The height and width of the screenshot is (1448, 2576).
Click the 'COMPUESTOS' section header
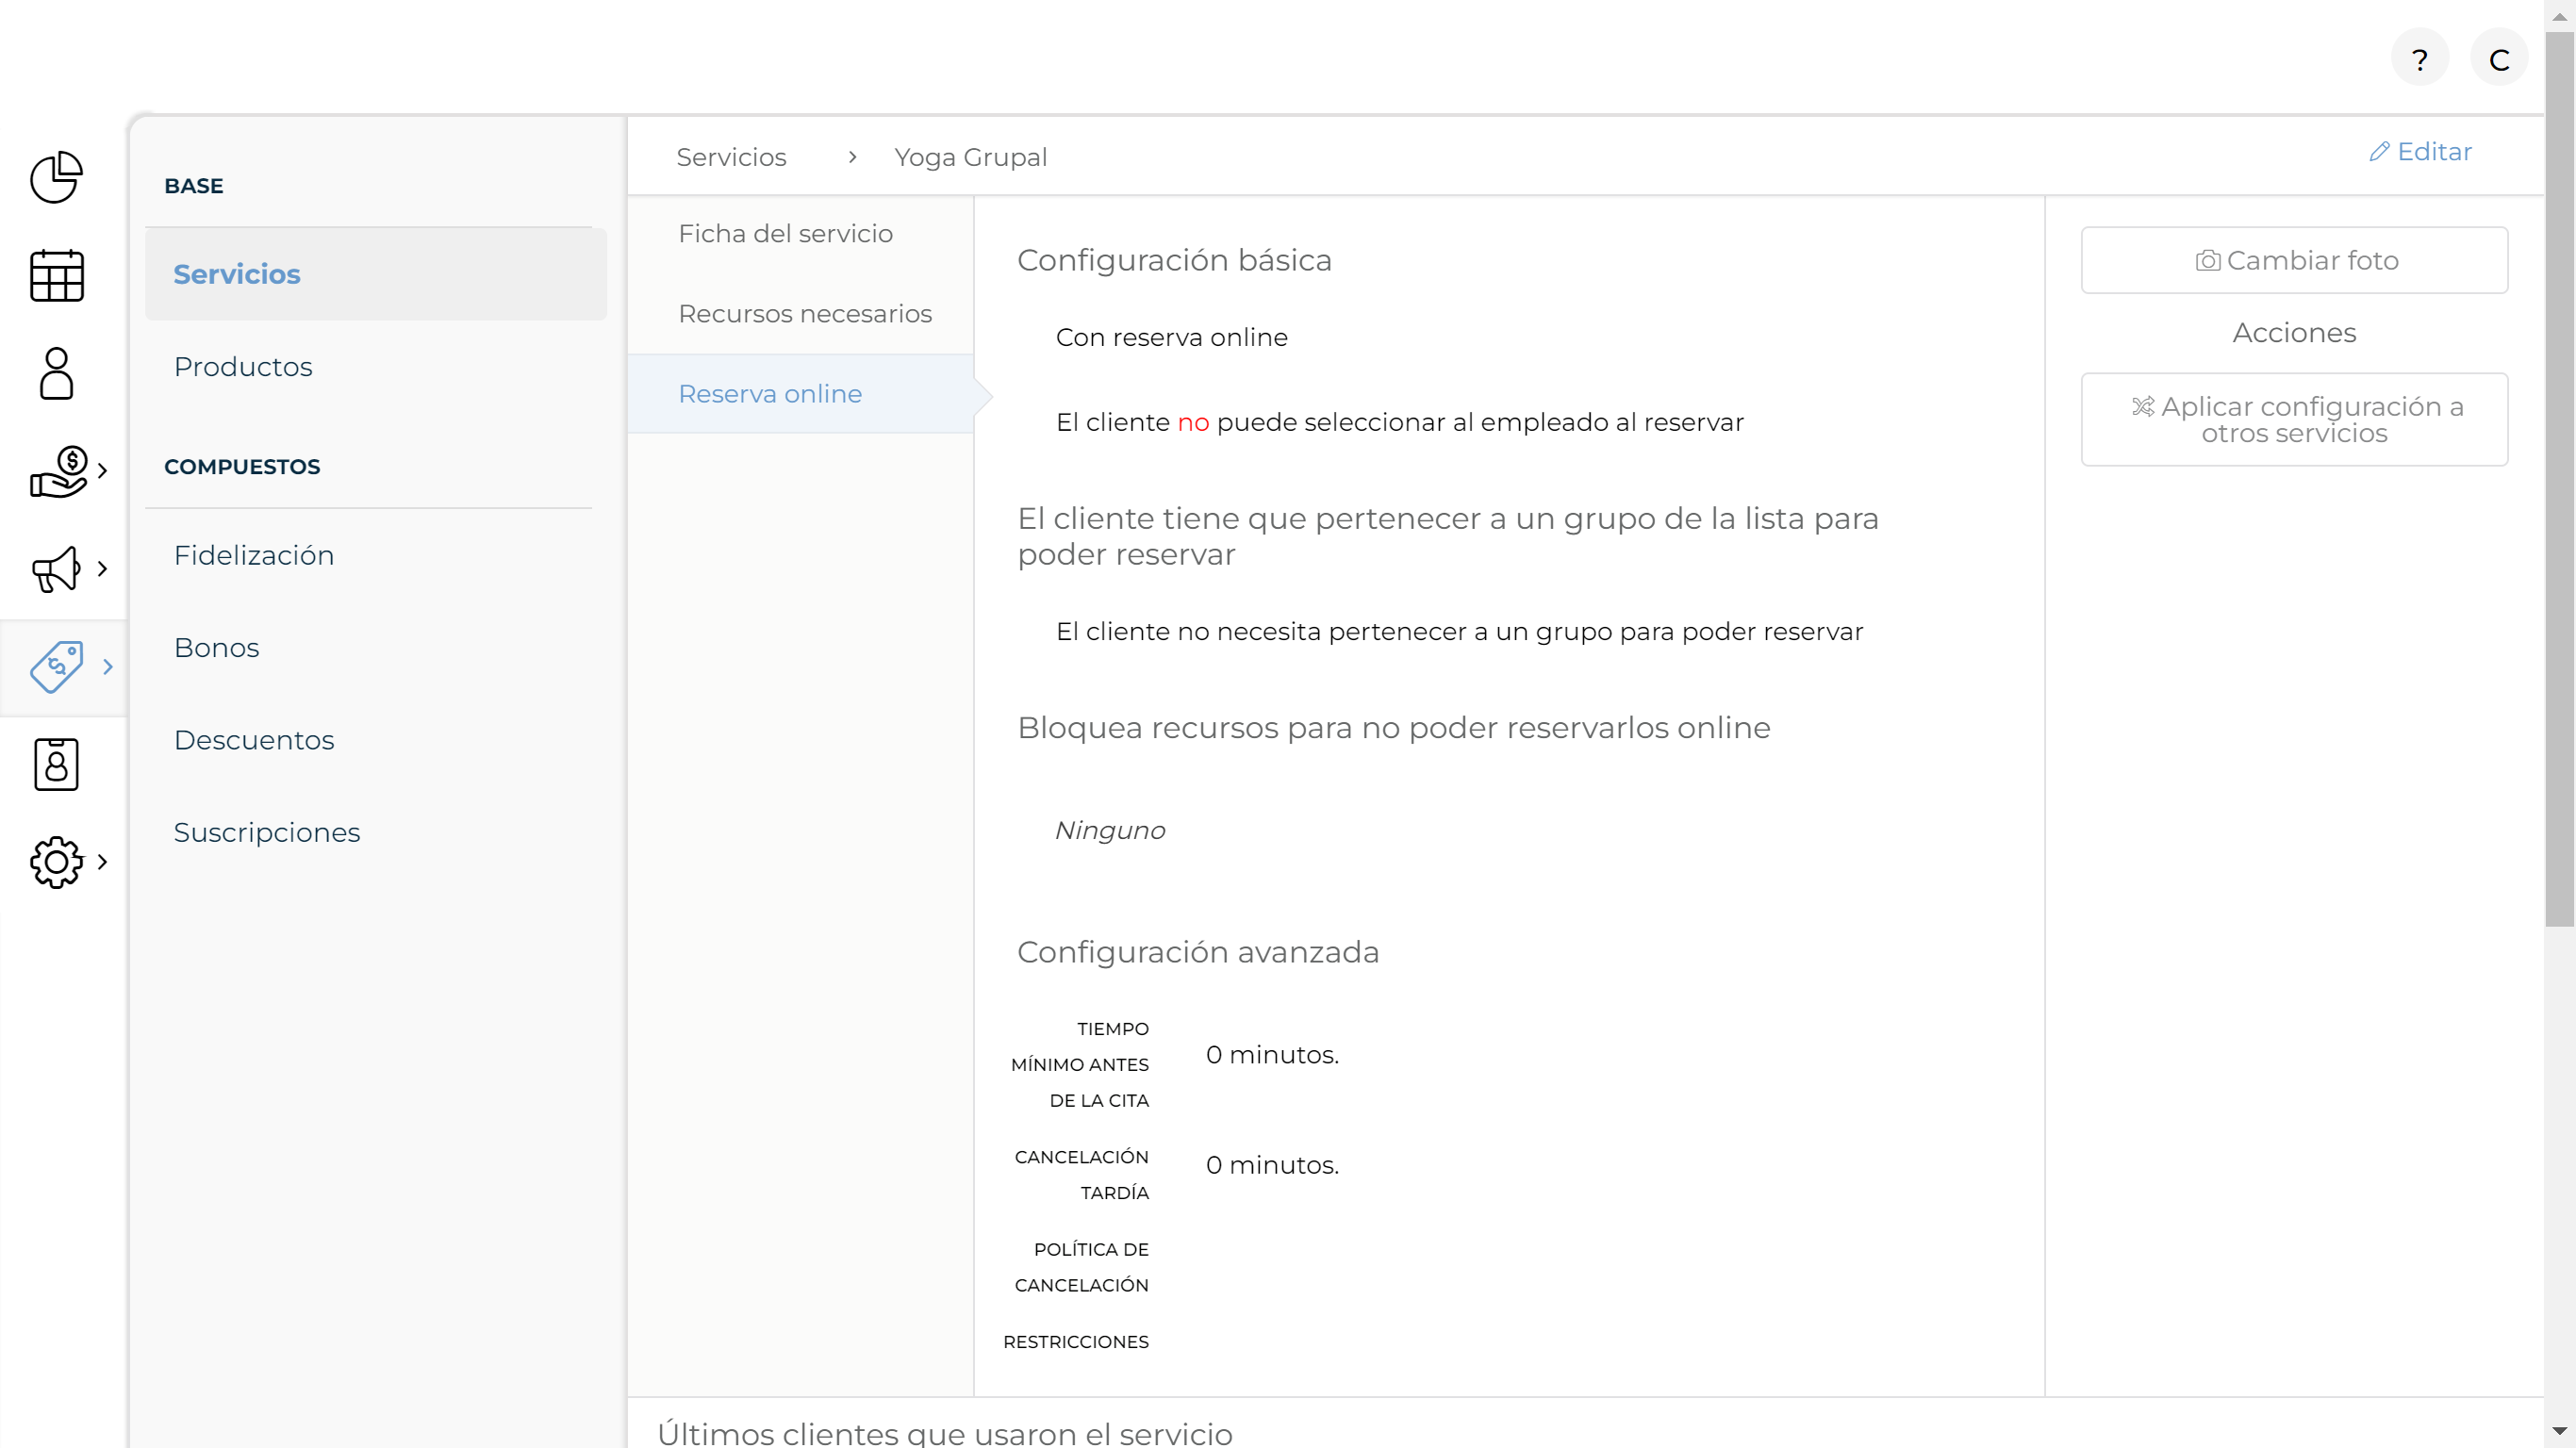pos(242,467)
